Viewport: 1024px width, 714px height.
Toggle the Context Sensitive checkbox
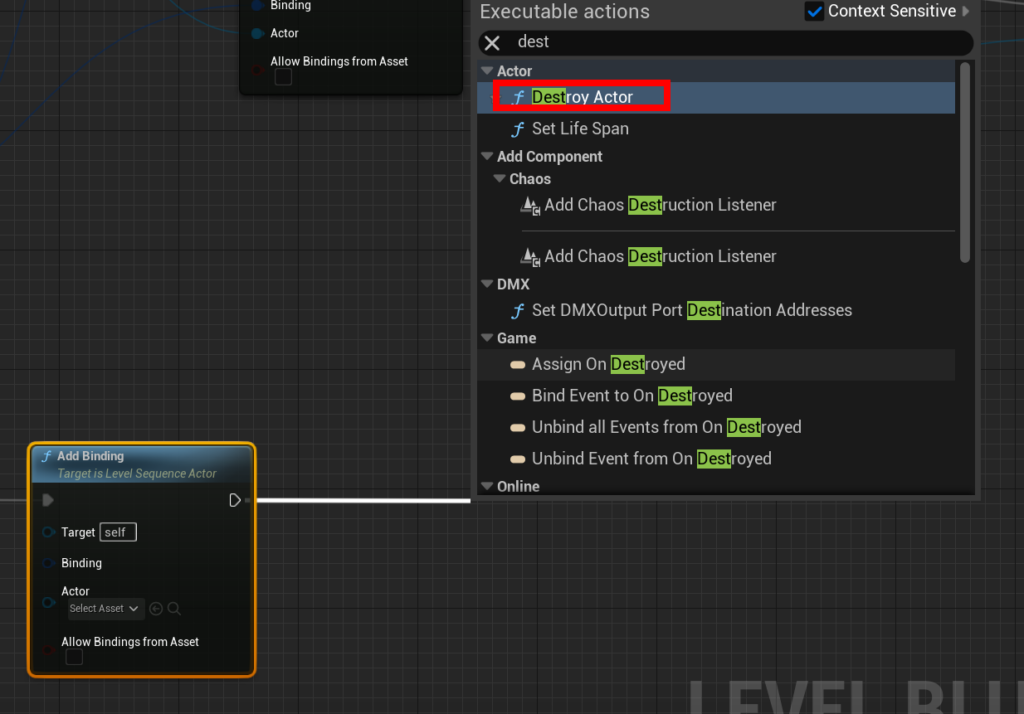814,11
